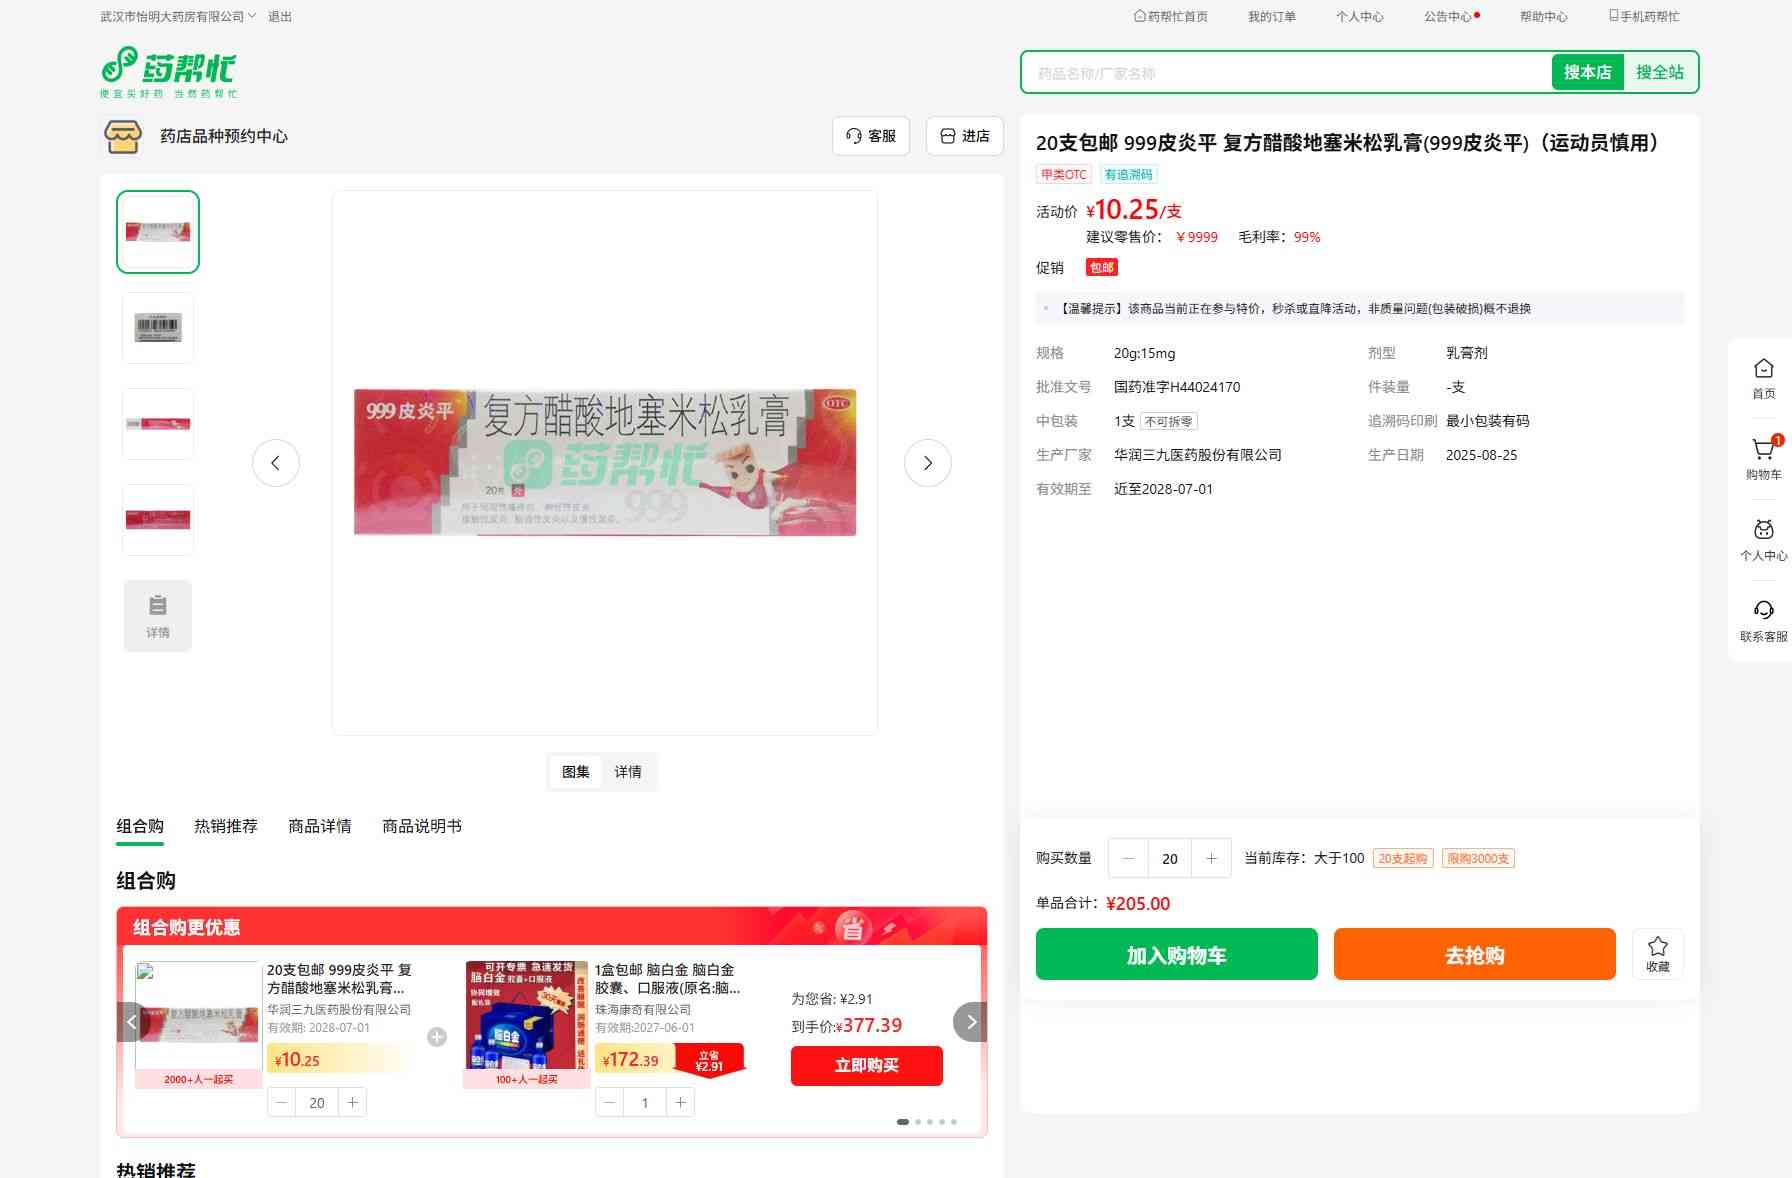Switch to the 商品说明书 tab

tap(422, 826)
